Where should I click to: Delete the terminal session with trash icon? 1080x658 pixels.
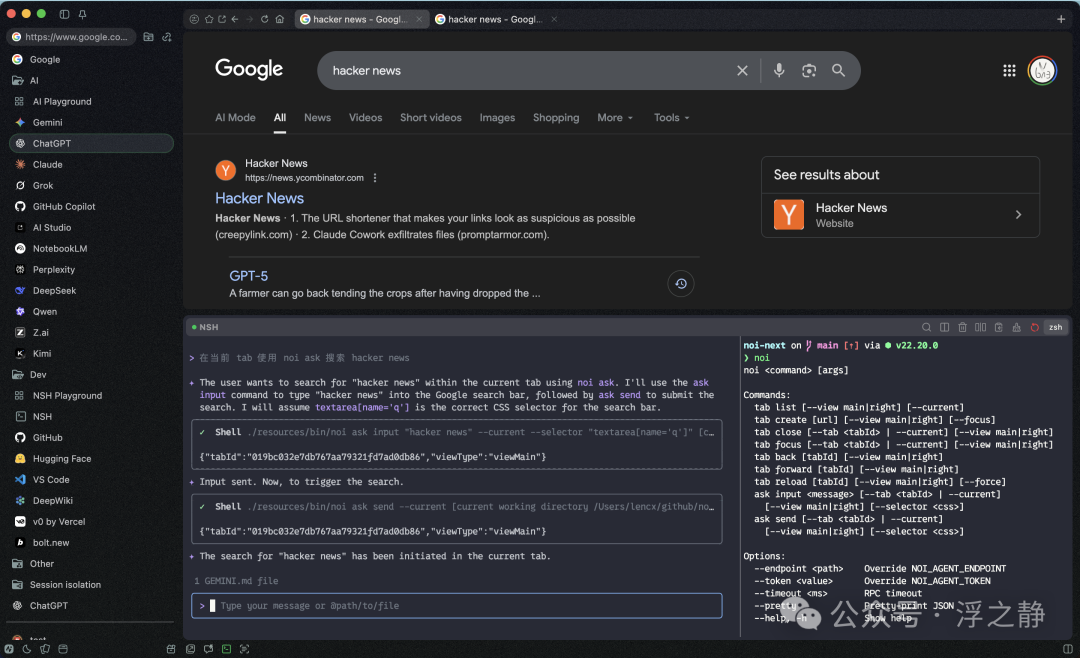[x=962, y=327]
